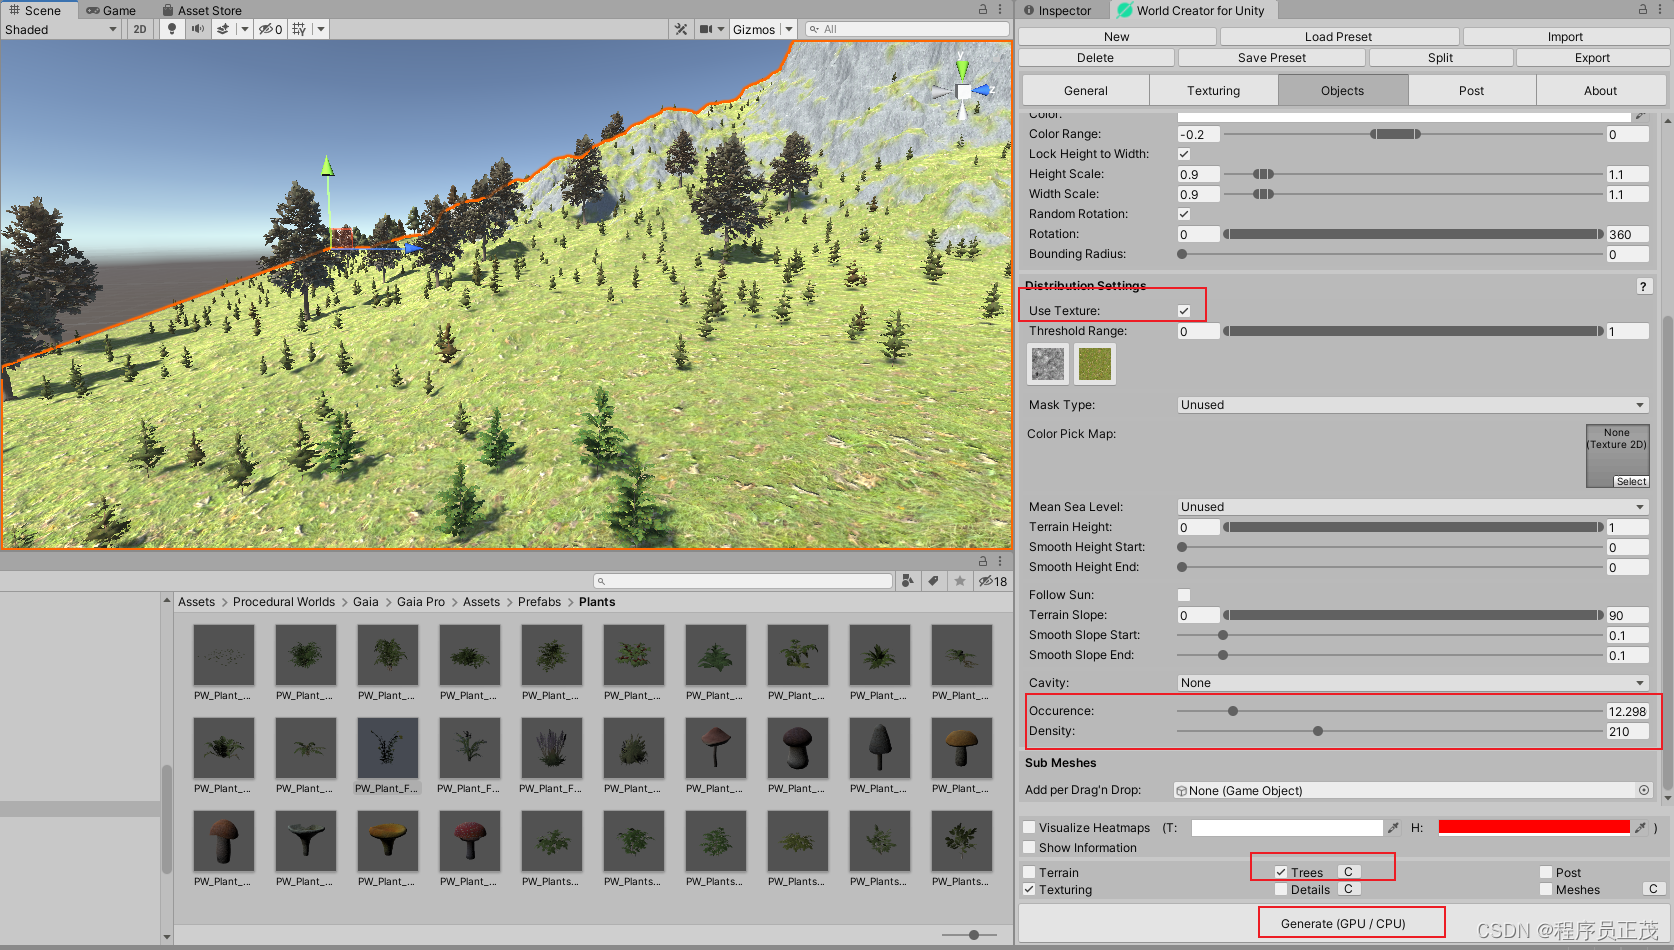This screenshot has width=1674, height=950.
Task: Click the Save Preset button
Action: (x=1270, y=57)
